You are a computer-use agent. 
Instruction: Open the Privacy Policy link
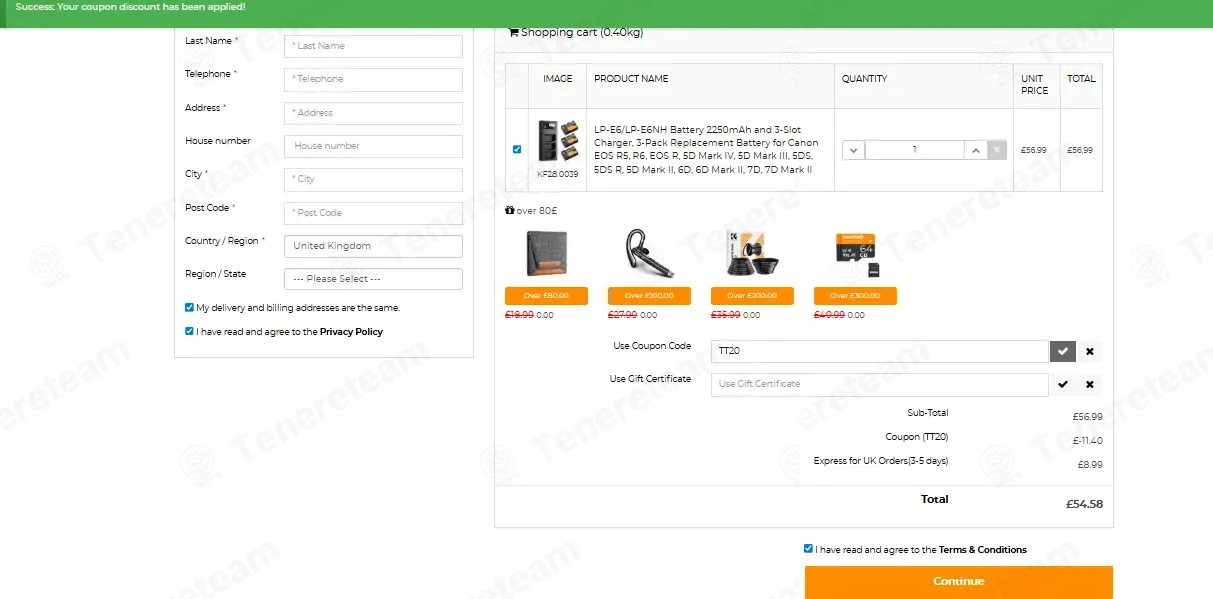[351, 332]
